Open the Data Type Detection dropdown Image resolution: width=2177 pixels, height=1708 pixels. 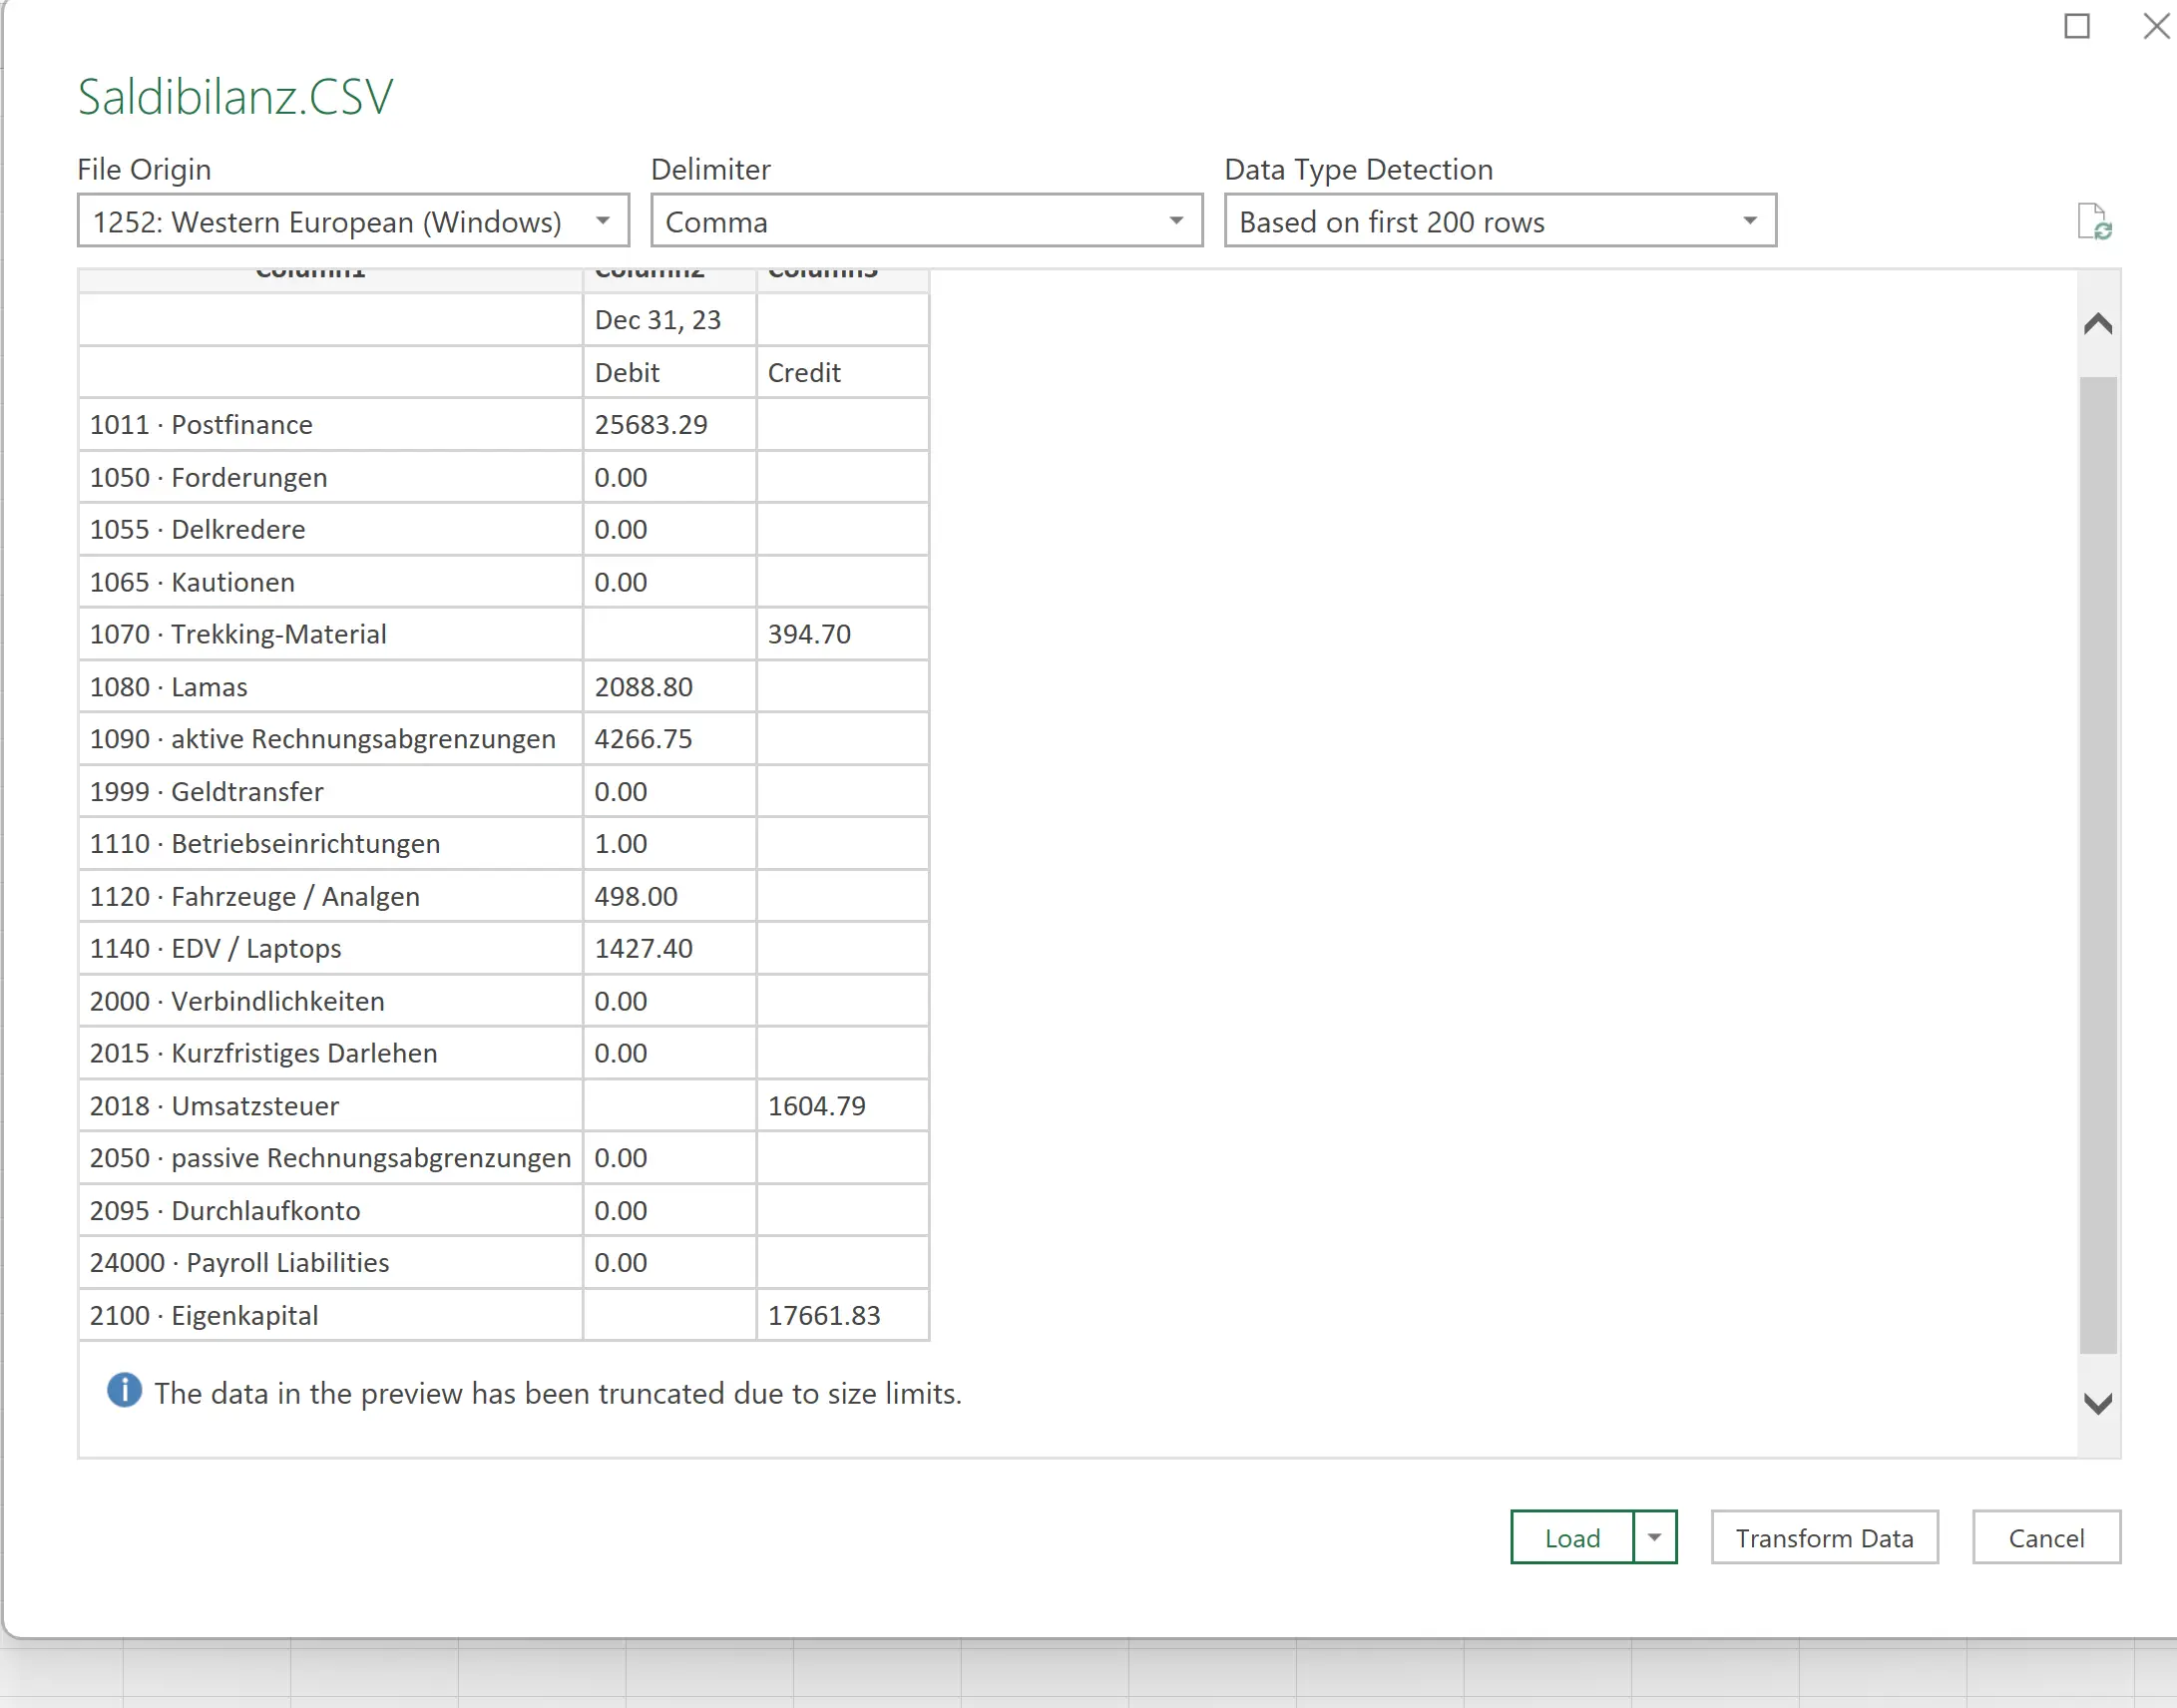pos(1750,221)
